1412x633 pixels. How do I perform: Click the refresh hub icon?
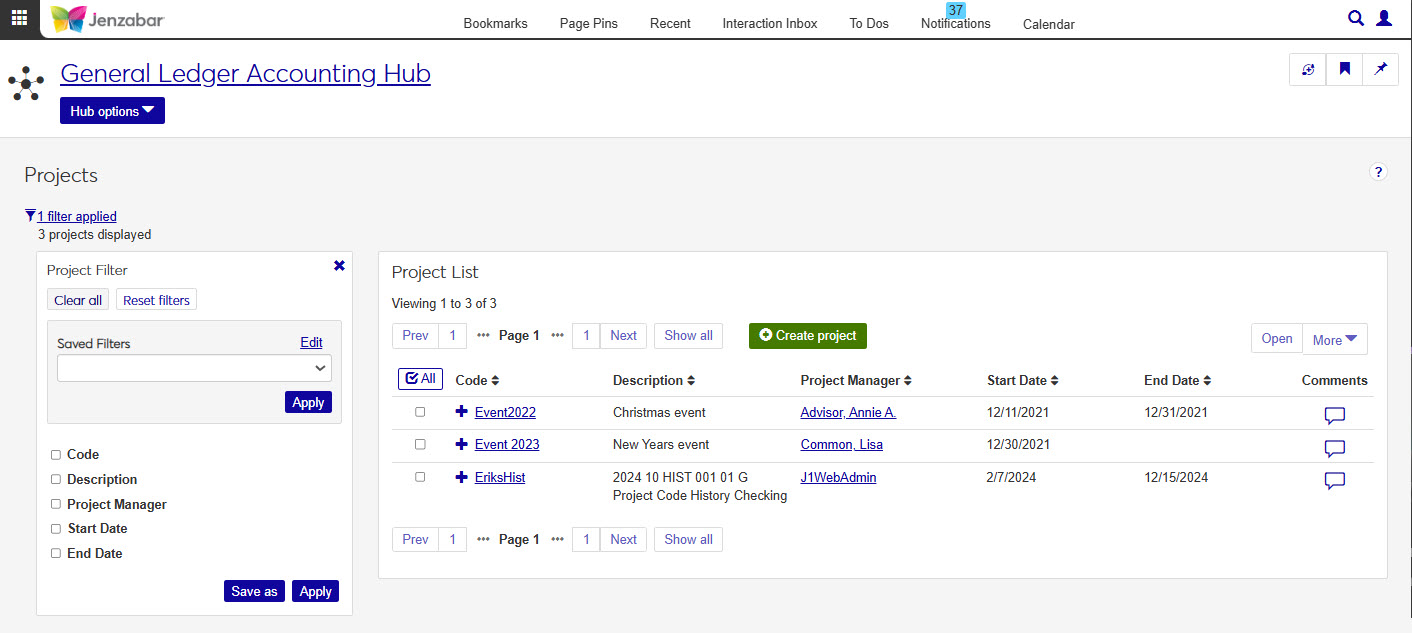[x=1308, y=70]
